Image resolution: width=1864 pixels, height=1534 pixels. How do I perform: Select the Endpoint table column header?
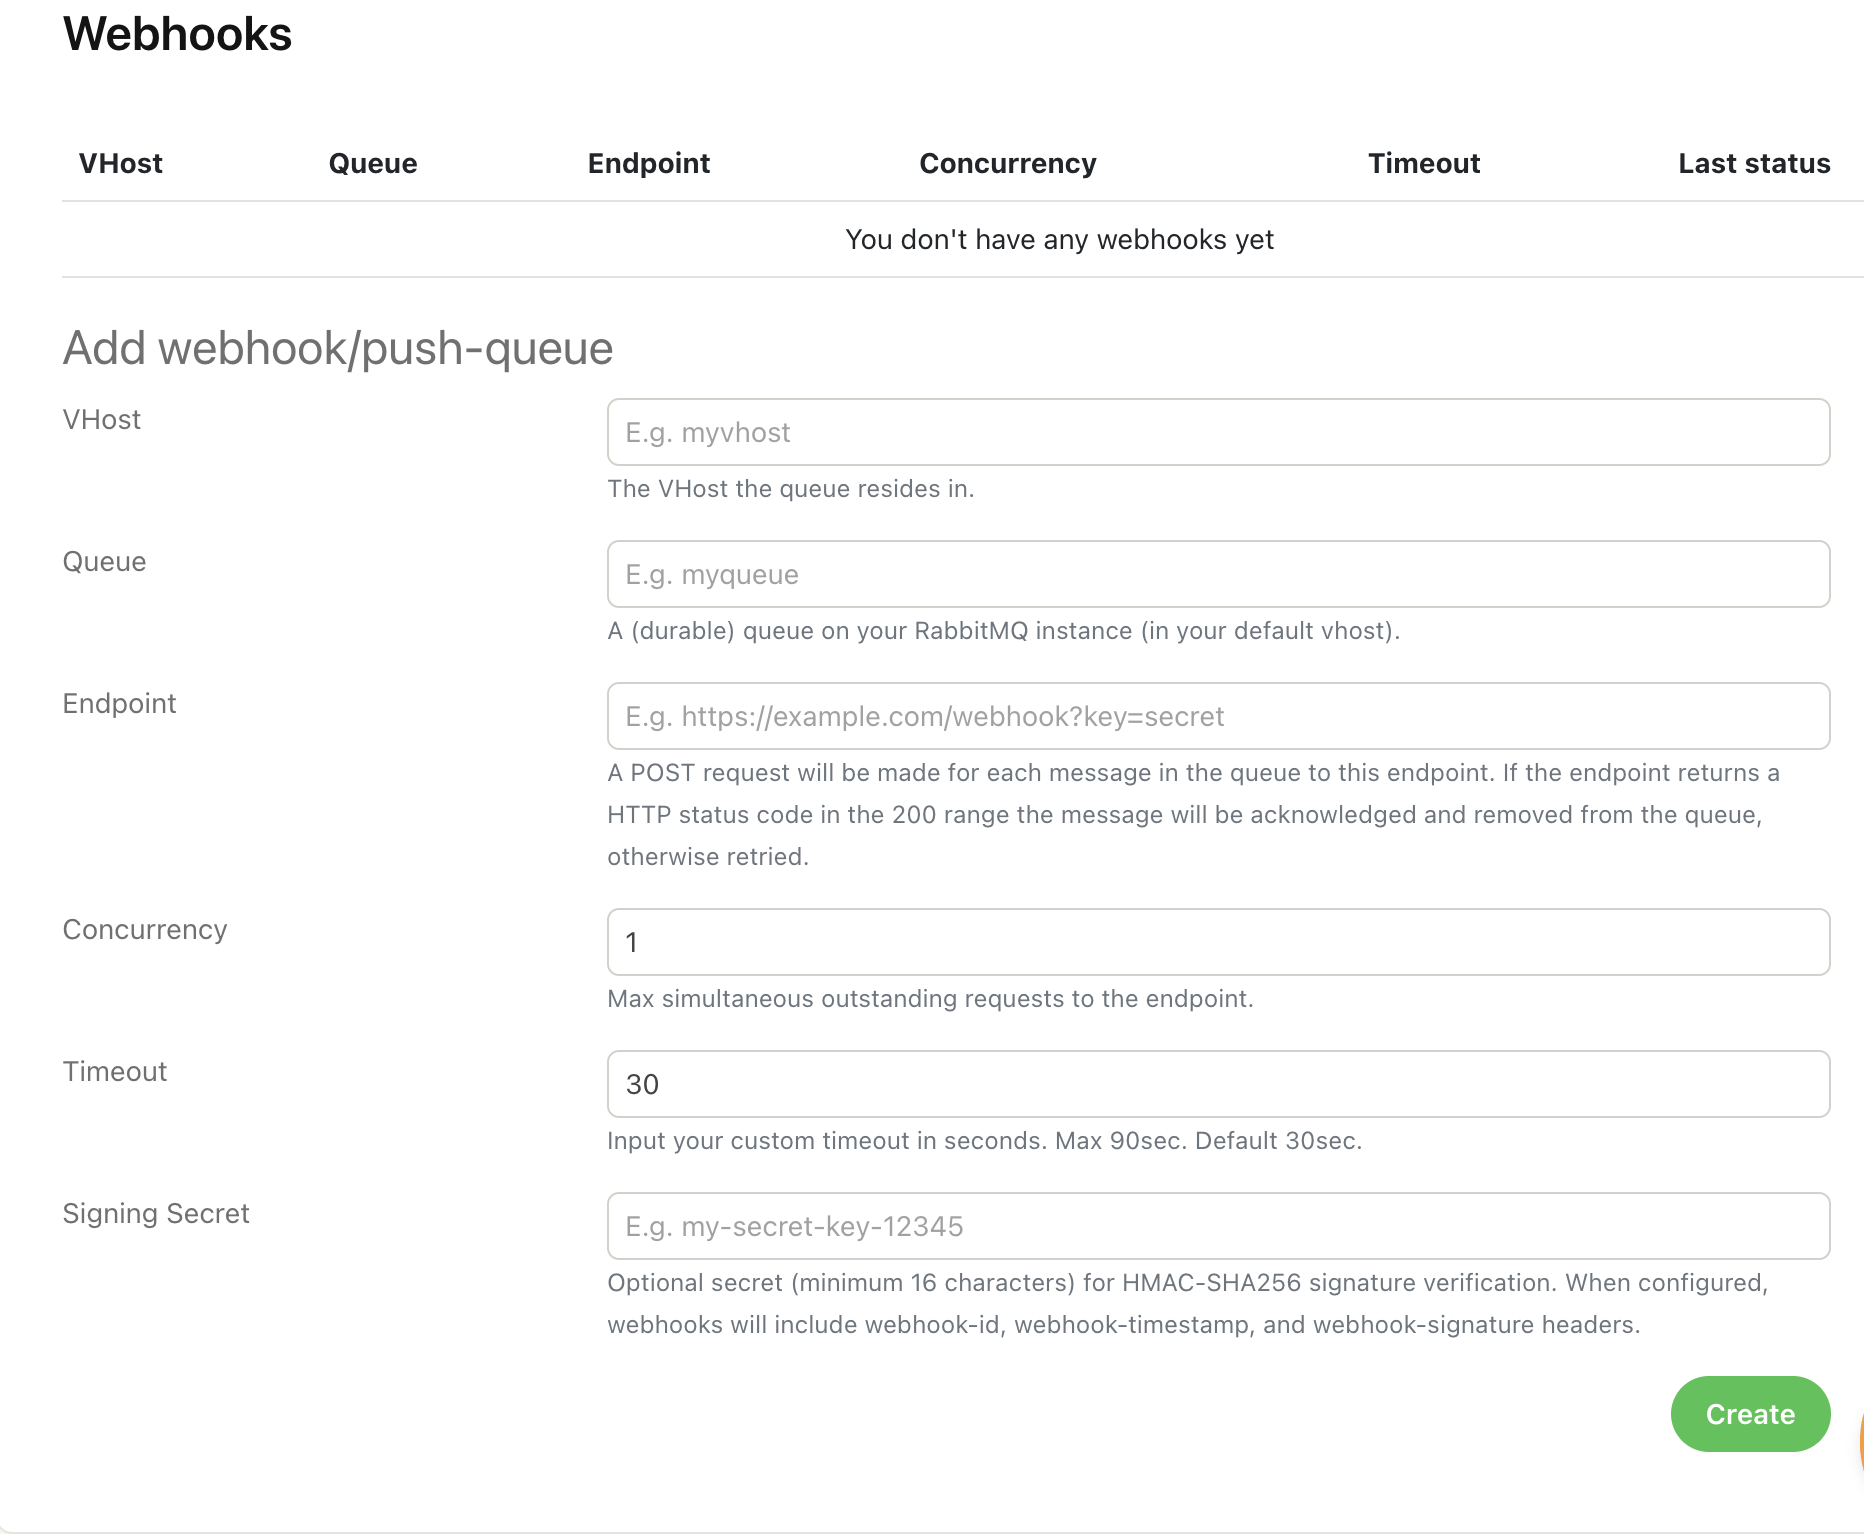point(649,163)
